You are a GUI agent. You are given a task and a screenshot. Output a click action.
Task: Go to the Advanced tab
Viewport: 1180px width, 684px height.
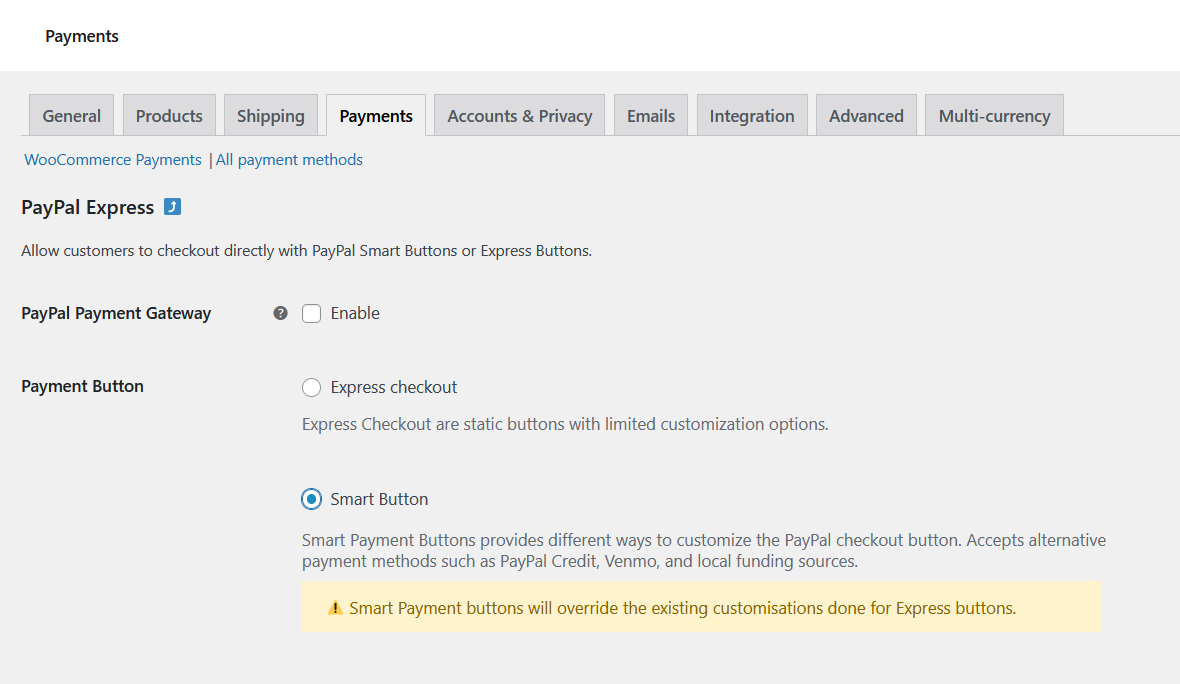866,116
